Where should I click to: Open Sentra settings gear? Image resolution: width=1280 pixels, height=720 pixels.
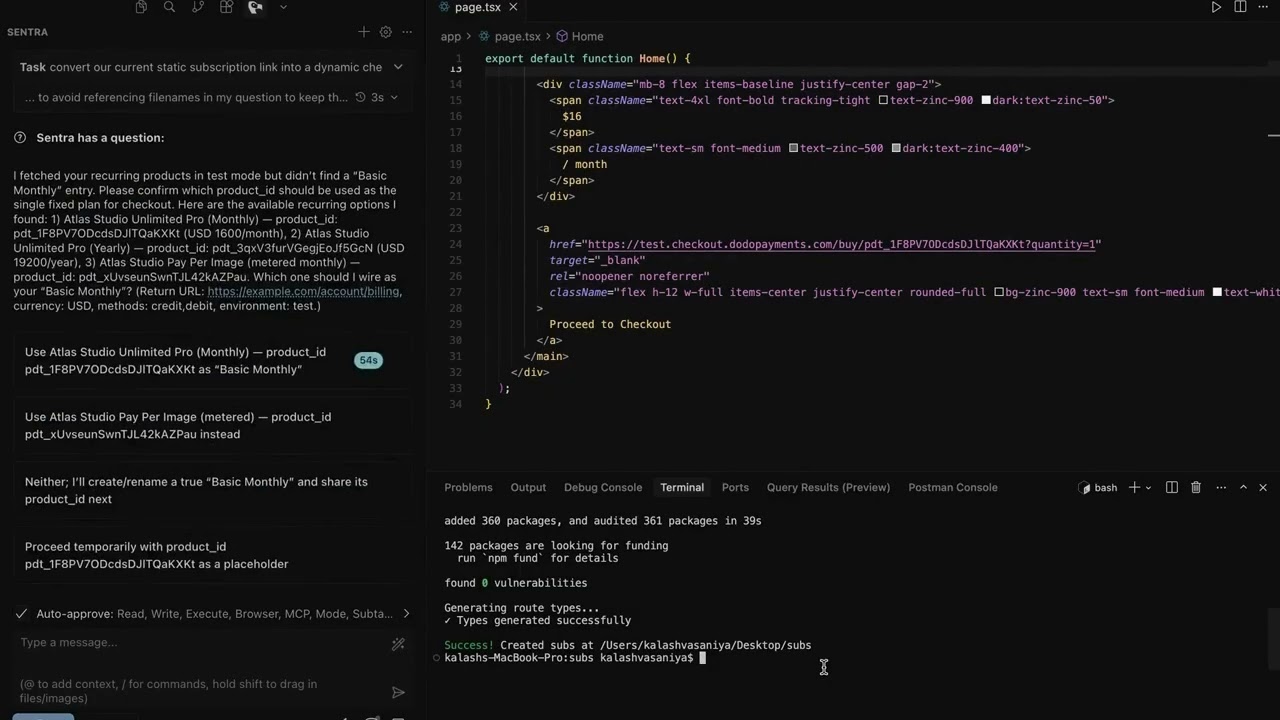coord(386,32)
